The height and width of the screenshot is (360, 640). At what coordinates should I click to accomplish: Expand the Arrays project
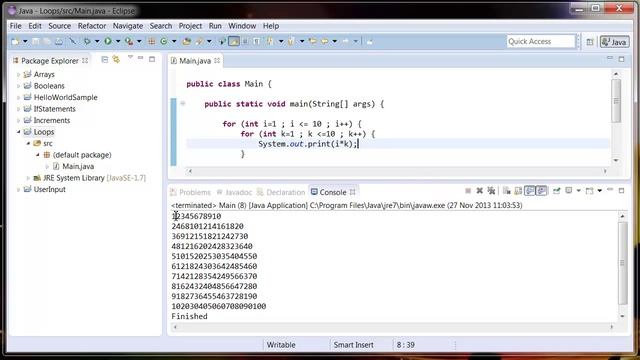click(x=18, y=75)
